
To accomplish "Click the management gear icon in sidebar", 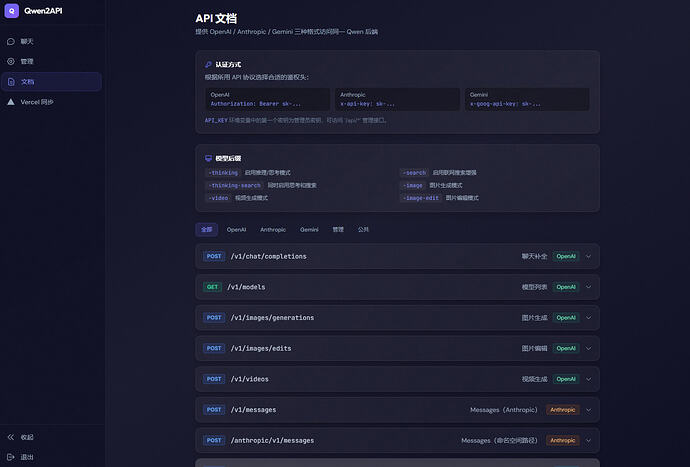I will tap(11, 62).
